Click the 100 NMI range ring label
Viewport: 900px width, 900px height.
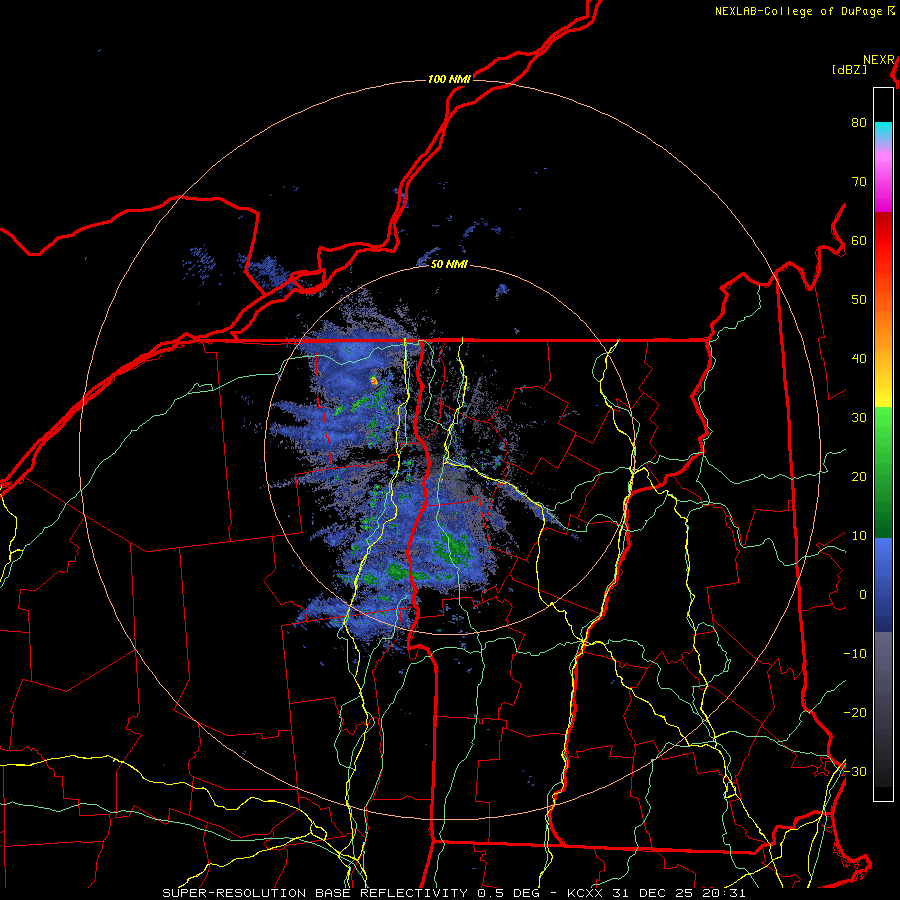point(449,79)
